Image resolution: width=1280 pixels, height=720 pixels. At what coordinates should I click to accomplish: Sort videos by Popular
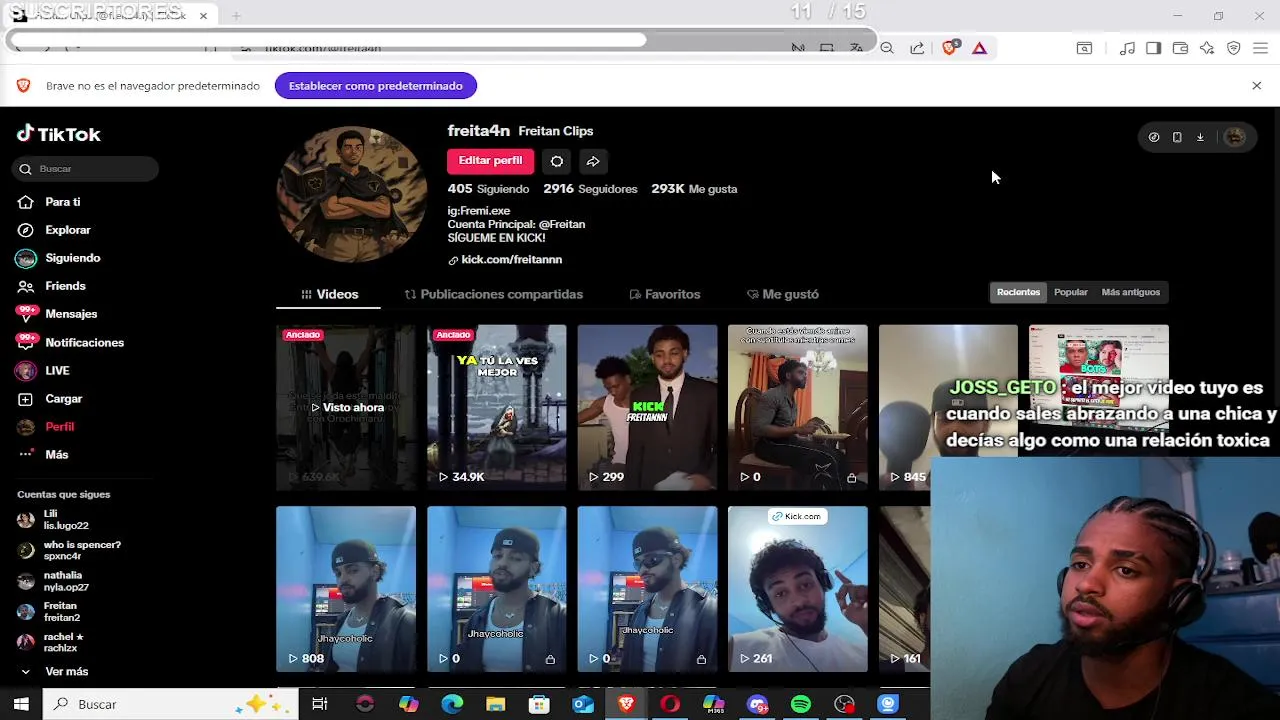1070,292
